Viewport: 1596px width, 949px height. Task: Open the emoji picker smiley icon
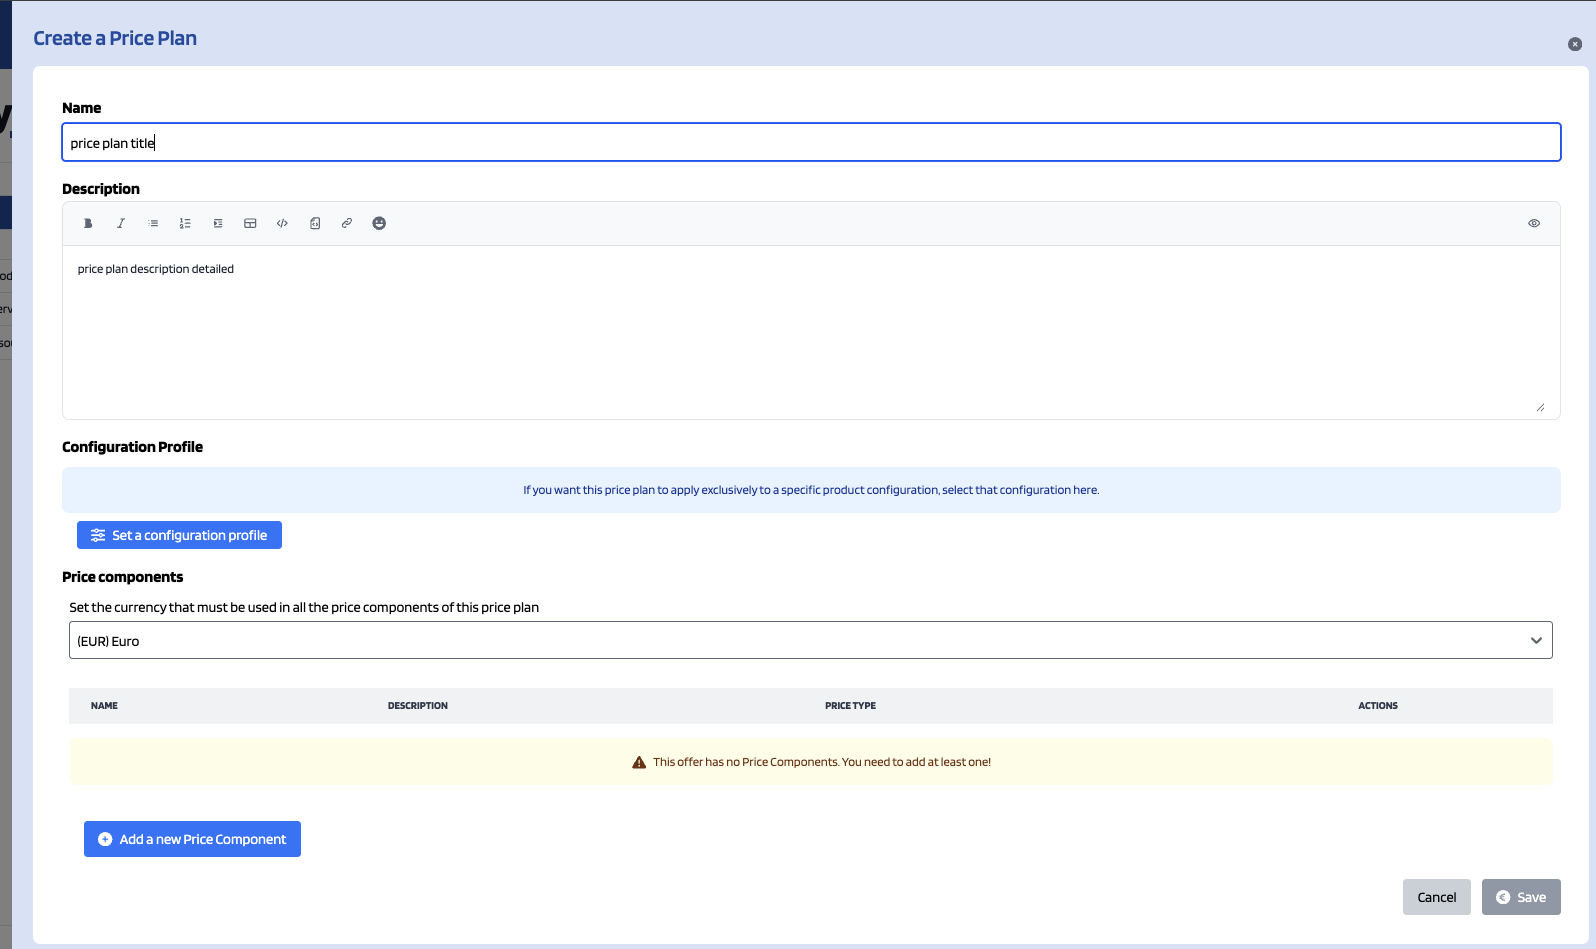point(379,223)
